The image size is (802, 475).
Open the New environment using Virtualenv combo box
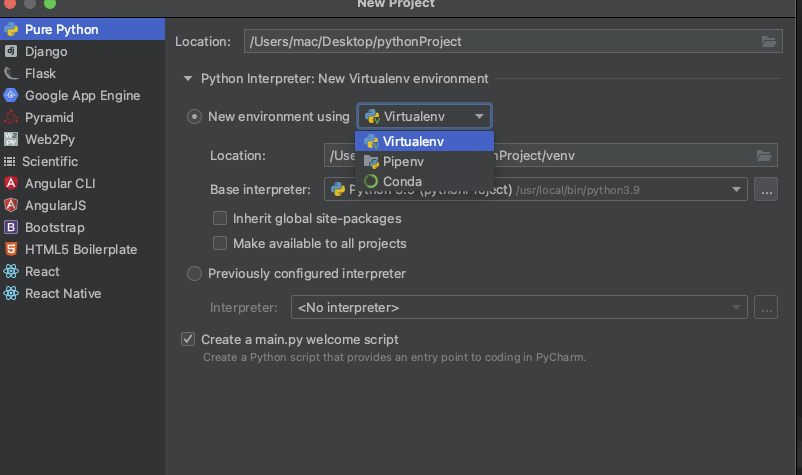pos(425,116)
